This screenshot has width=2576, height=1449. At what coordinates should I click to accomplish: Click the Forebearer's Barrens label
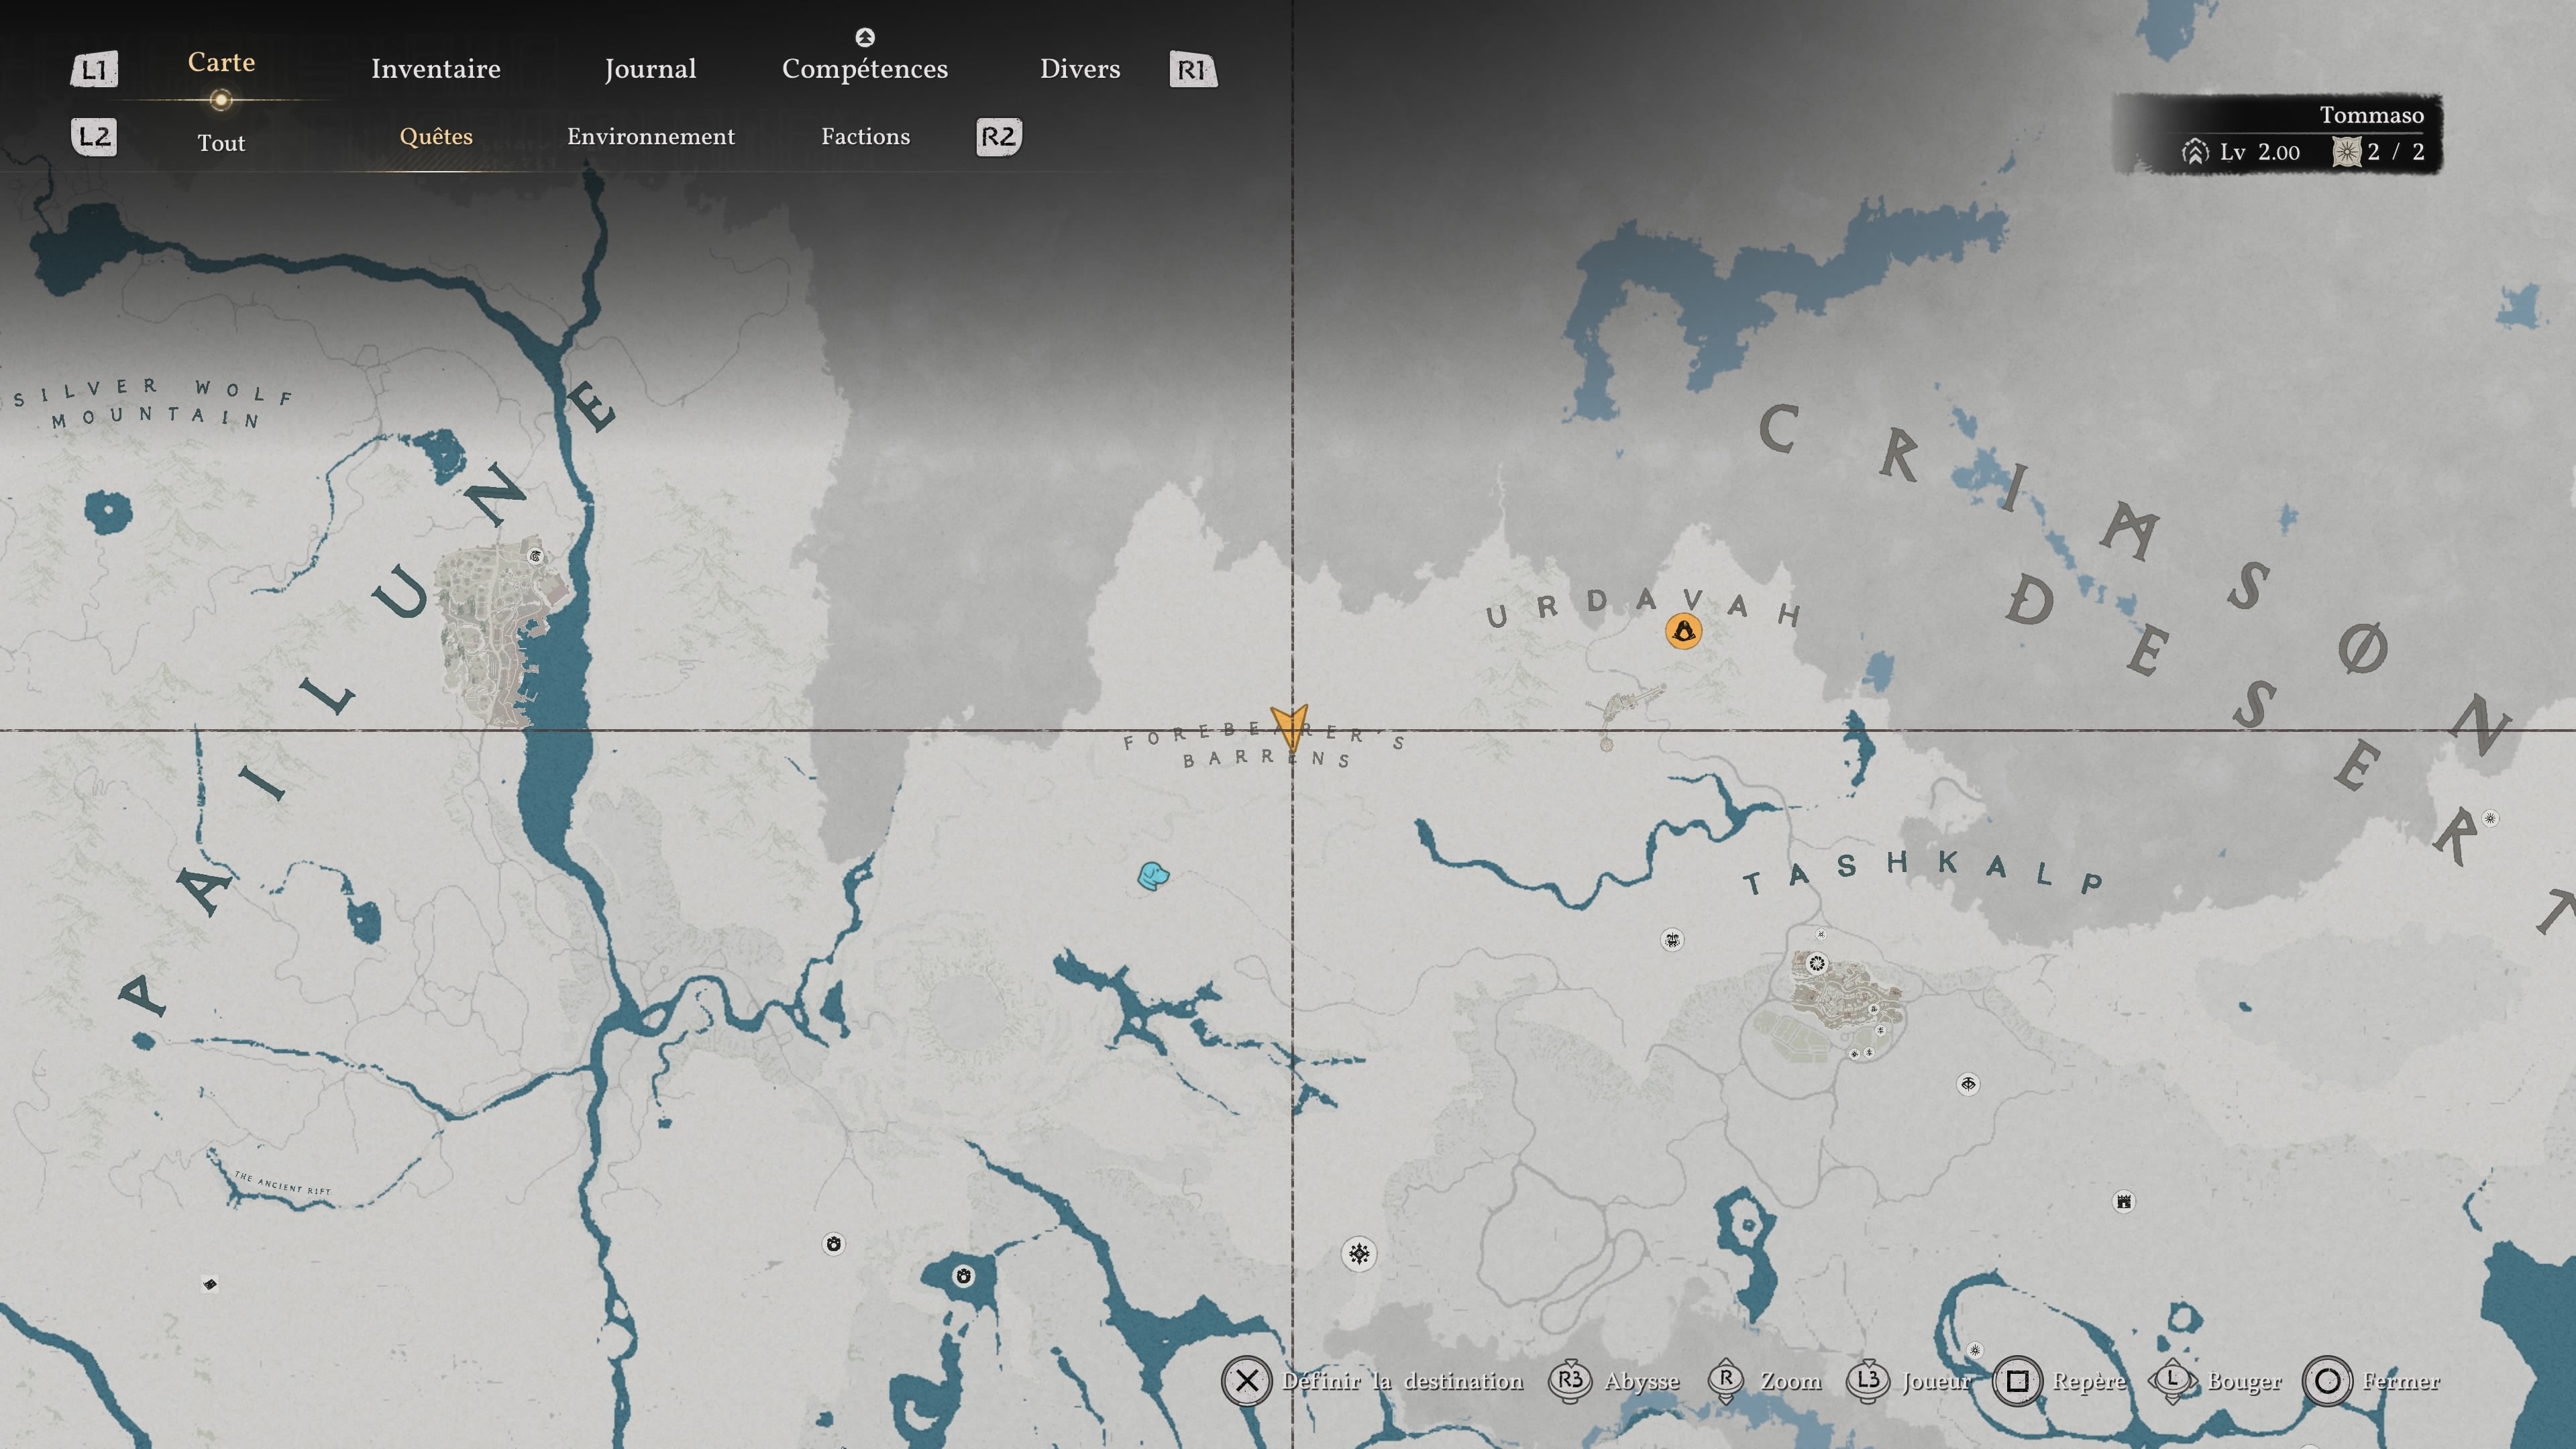pyautogui.click(x=1264, y=745)
